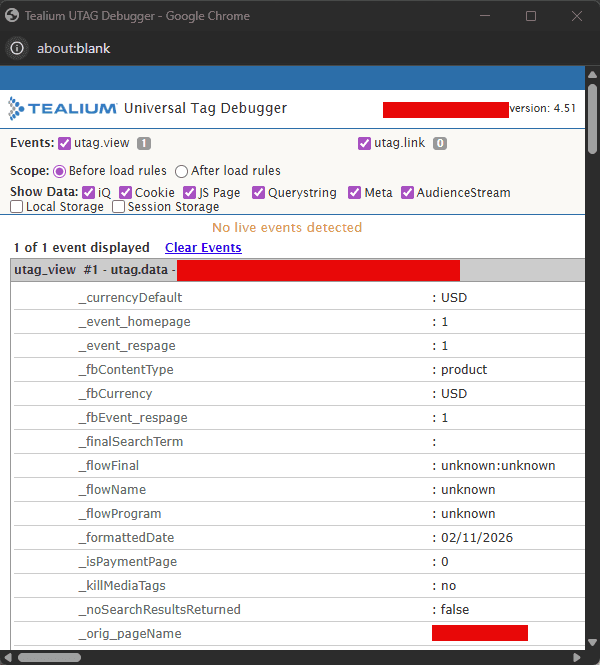Image resolution: width=600 pixels, height=665 pixels.
Task: Click the No live events detected message
Action: [287, 228]
